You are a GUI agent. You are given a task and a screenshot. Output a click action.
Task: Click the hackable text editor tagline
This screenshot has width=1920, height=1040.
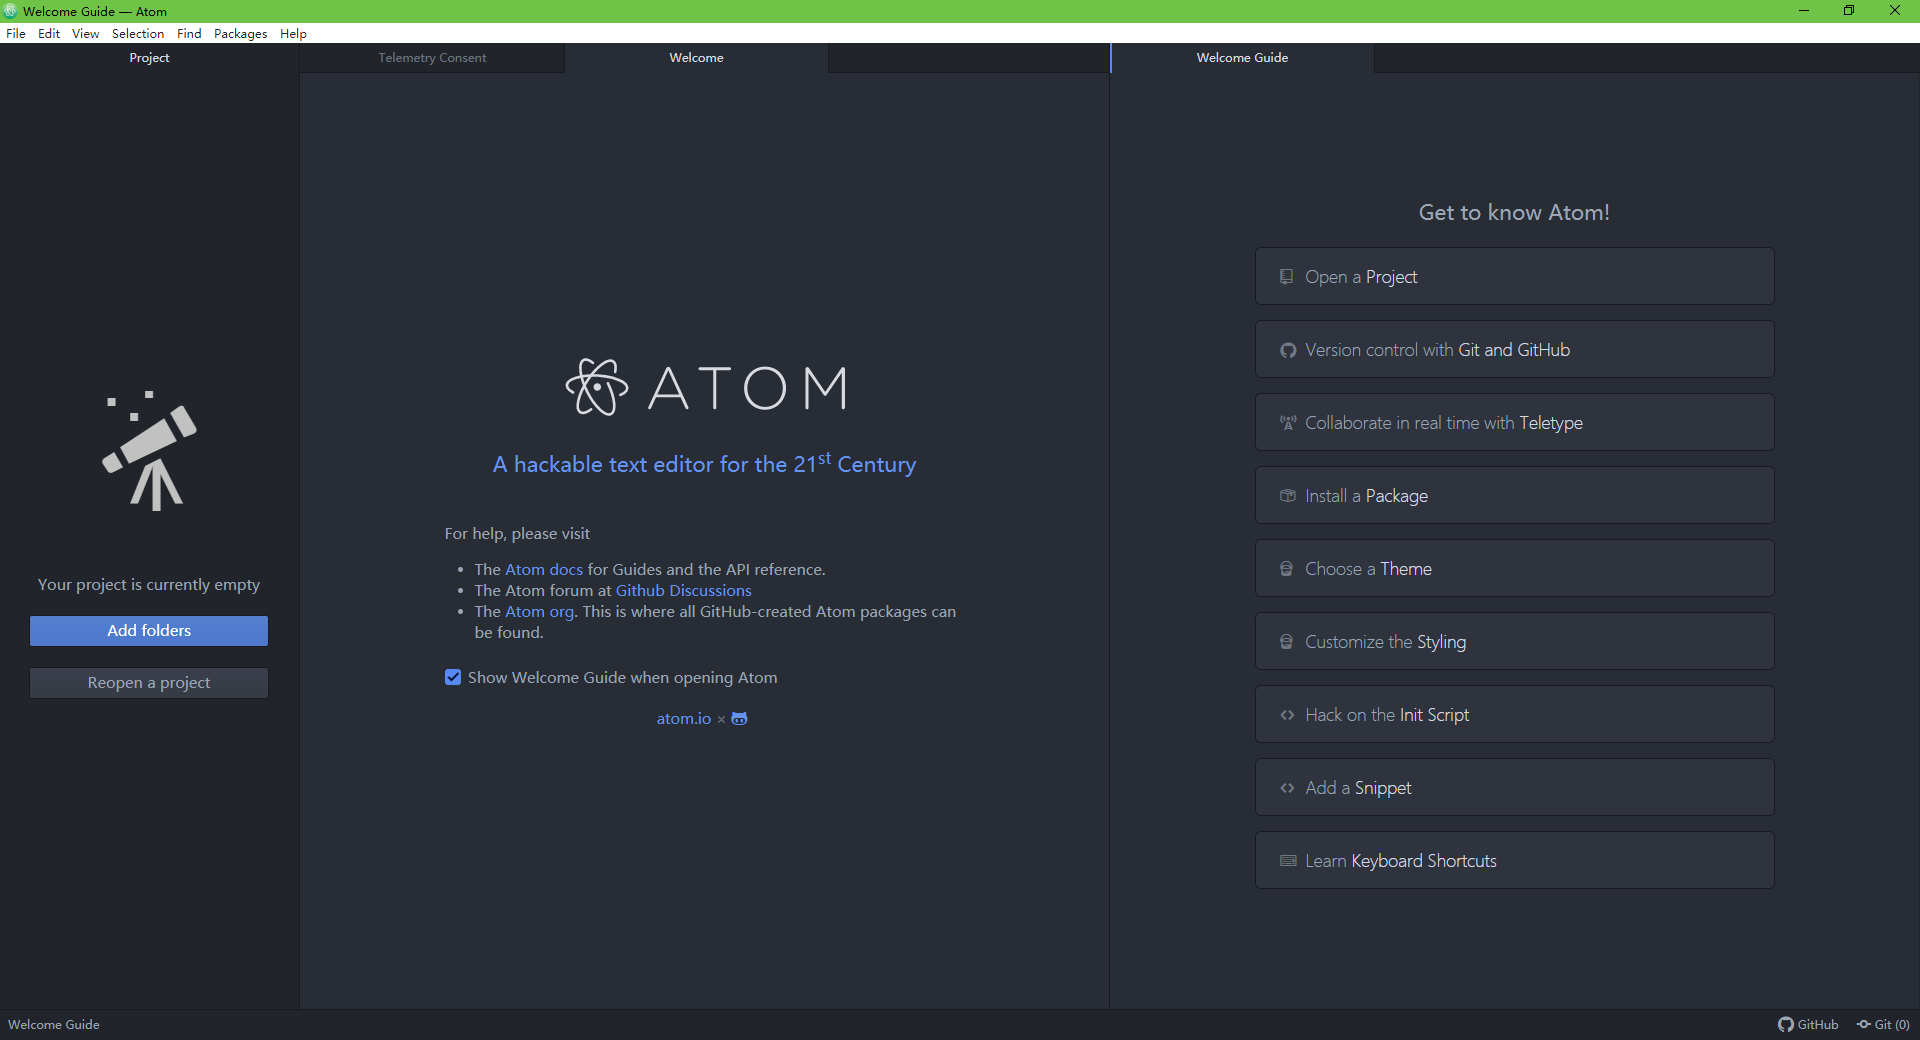point(704,464)
